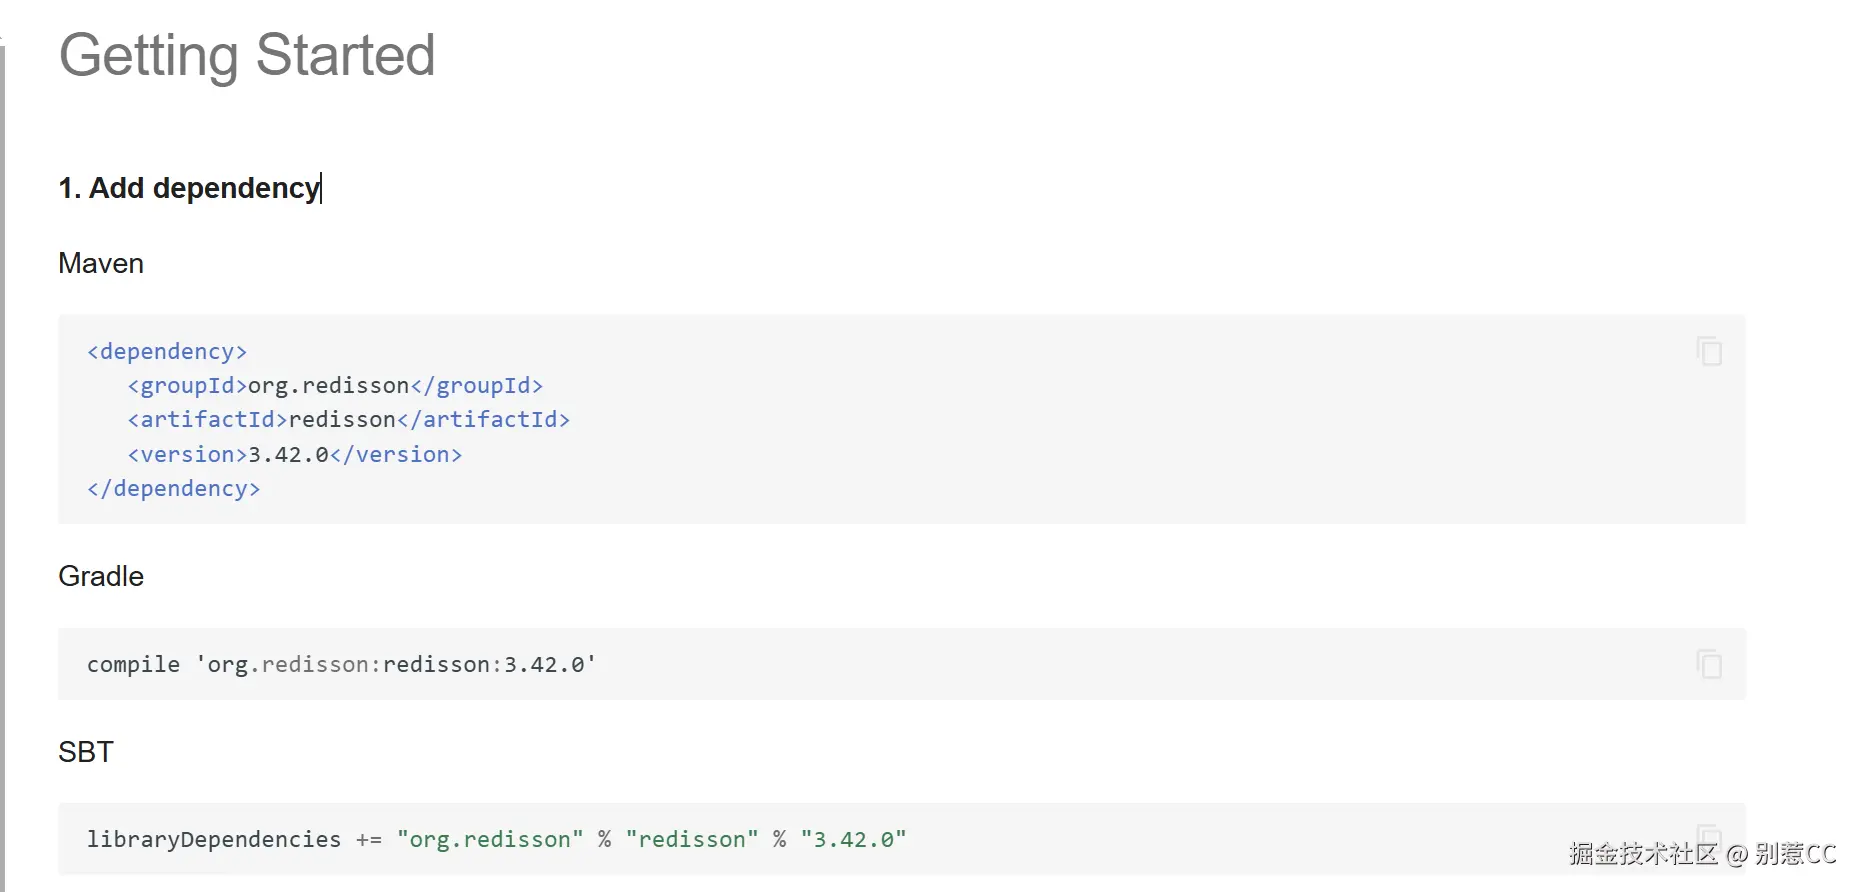Click org.redisson in the groupId line
1861x892 pixels.
coord(328,386)
